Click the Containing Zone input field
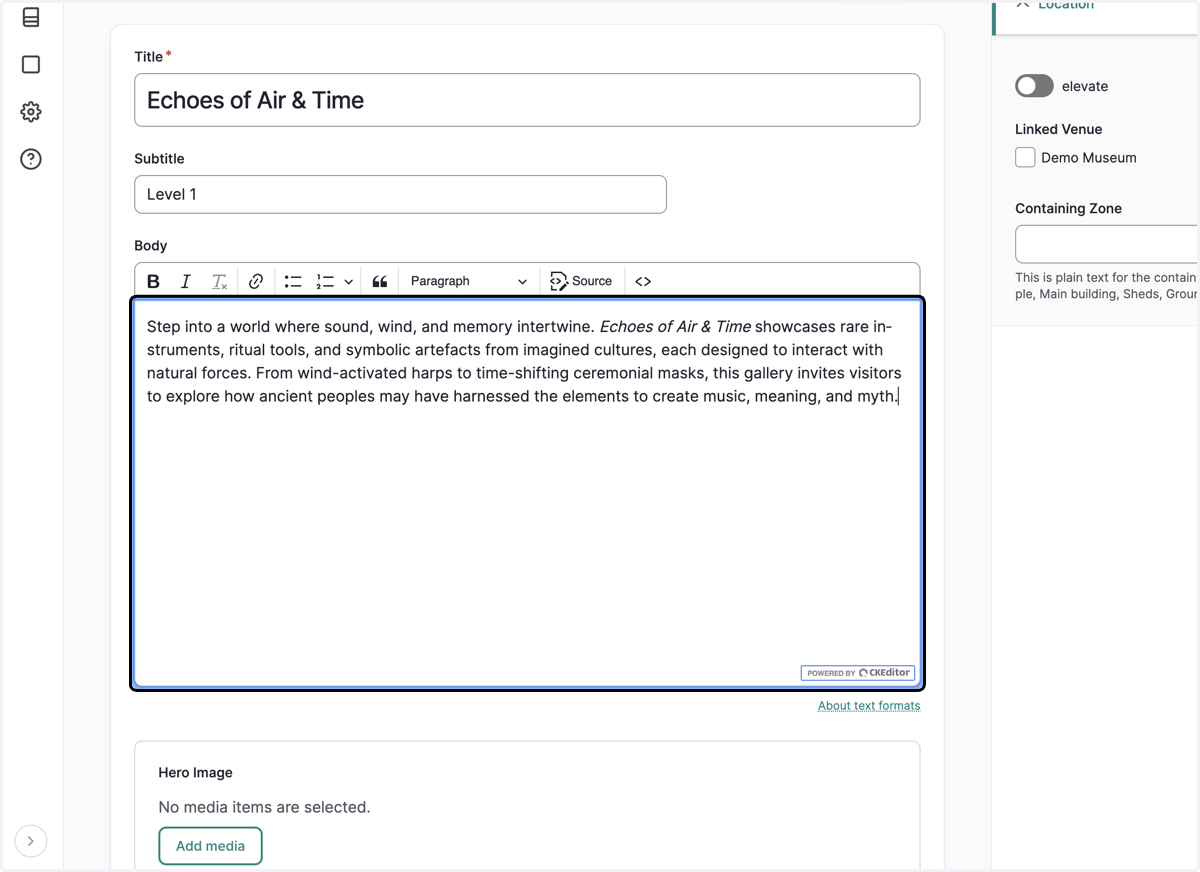Viewport: 1200px width, 872px height. point(1107,244)
